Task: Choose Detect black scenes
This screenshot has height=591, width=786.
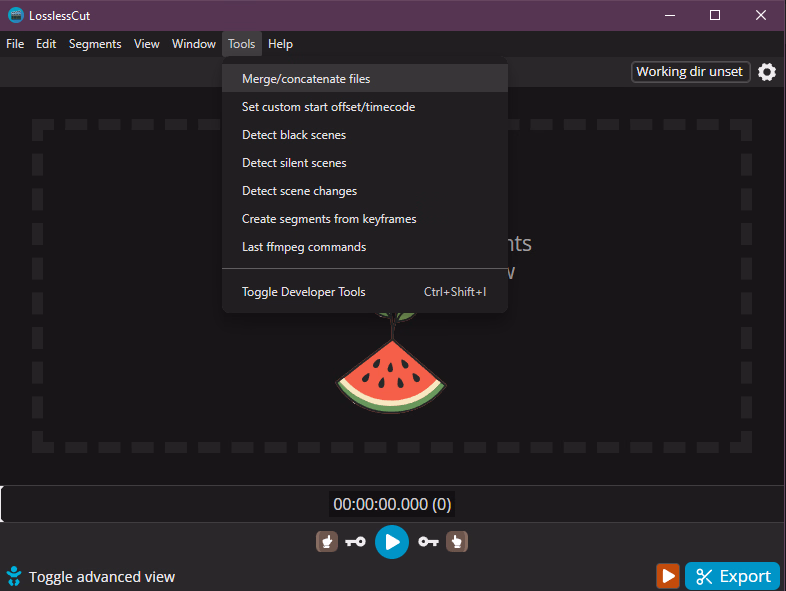Action: click(x=294, y=135)
